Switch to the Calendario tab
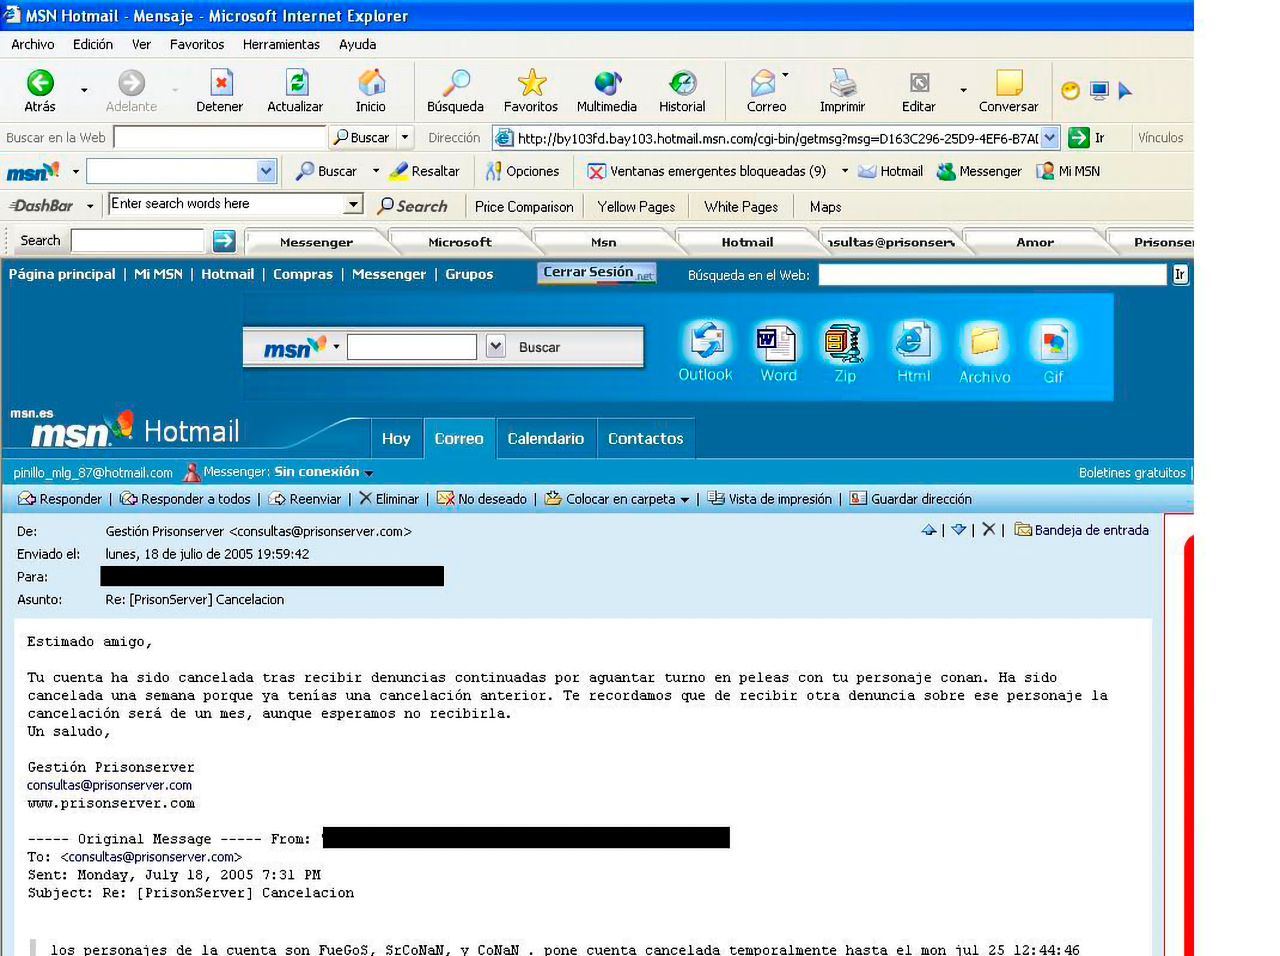This screenshot has height=956, width=1280. pos(546,438)
